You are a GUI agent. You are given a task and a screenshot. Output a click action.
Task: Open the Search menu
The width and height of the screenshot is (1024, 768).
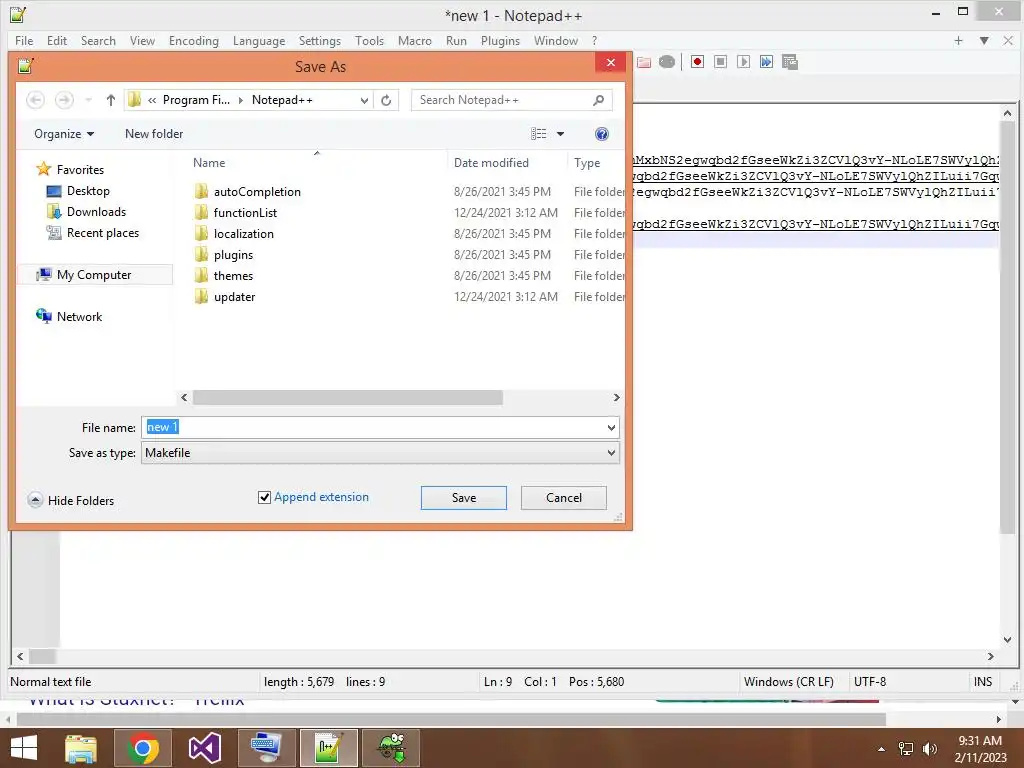(x=98, y=40)
